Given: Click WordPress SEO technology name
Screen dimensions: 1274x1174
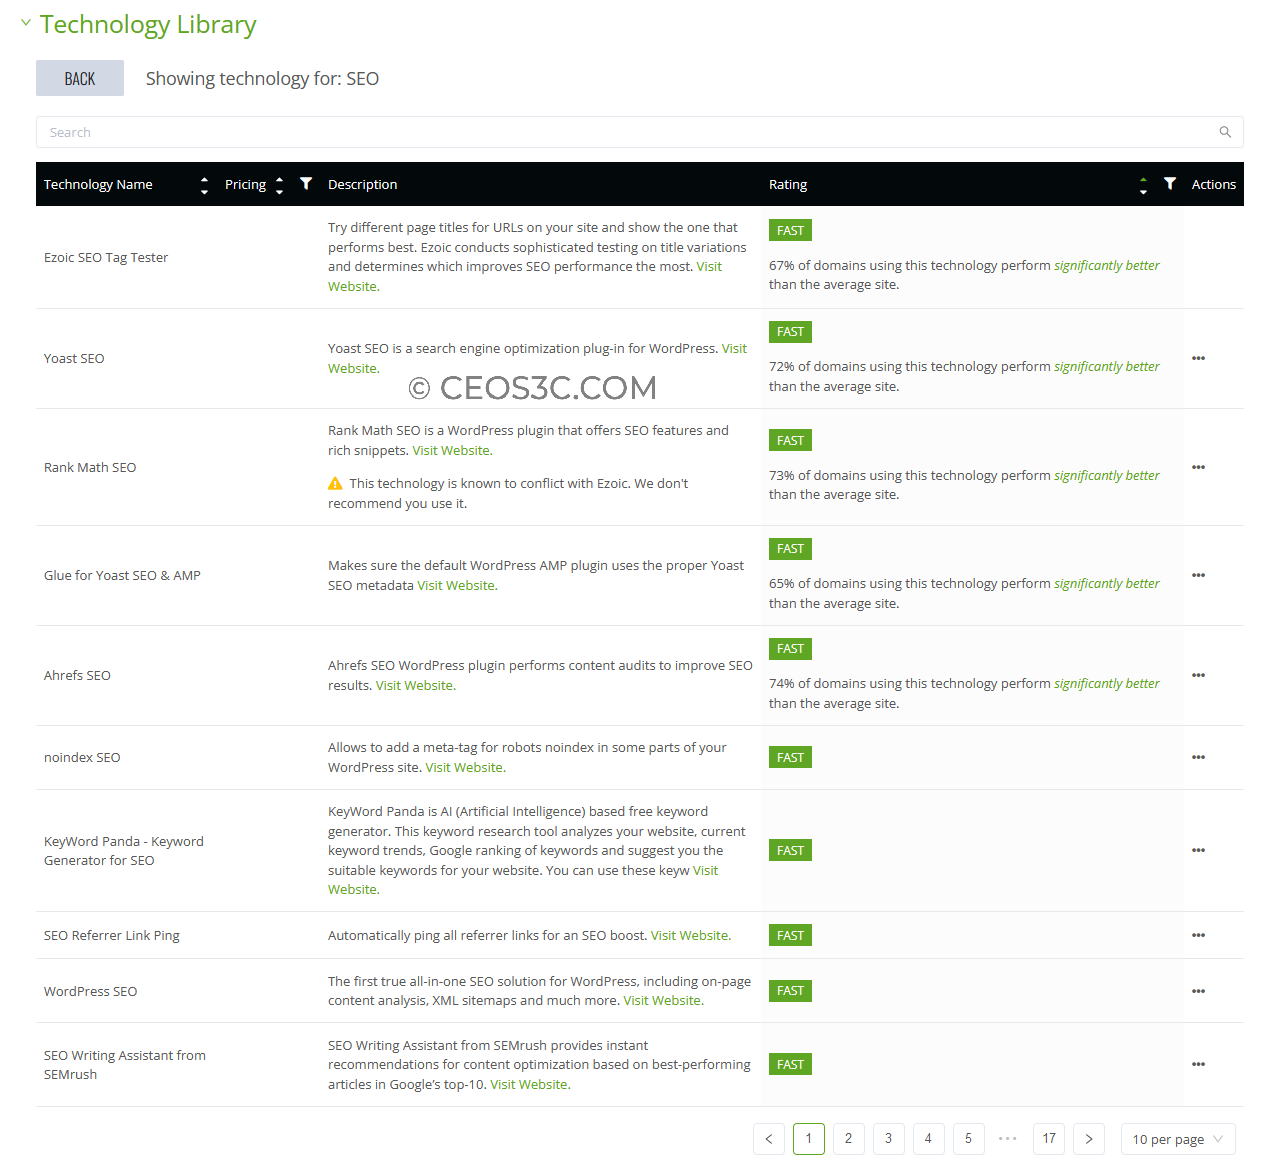Looking at the screenshot, I should pos(90,992).
